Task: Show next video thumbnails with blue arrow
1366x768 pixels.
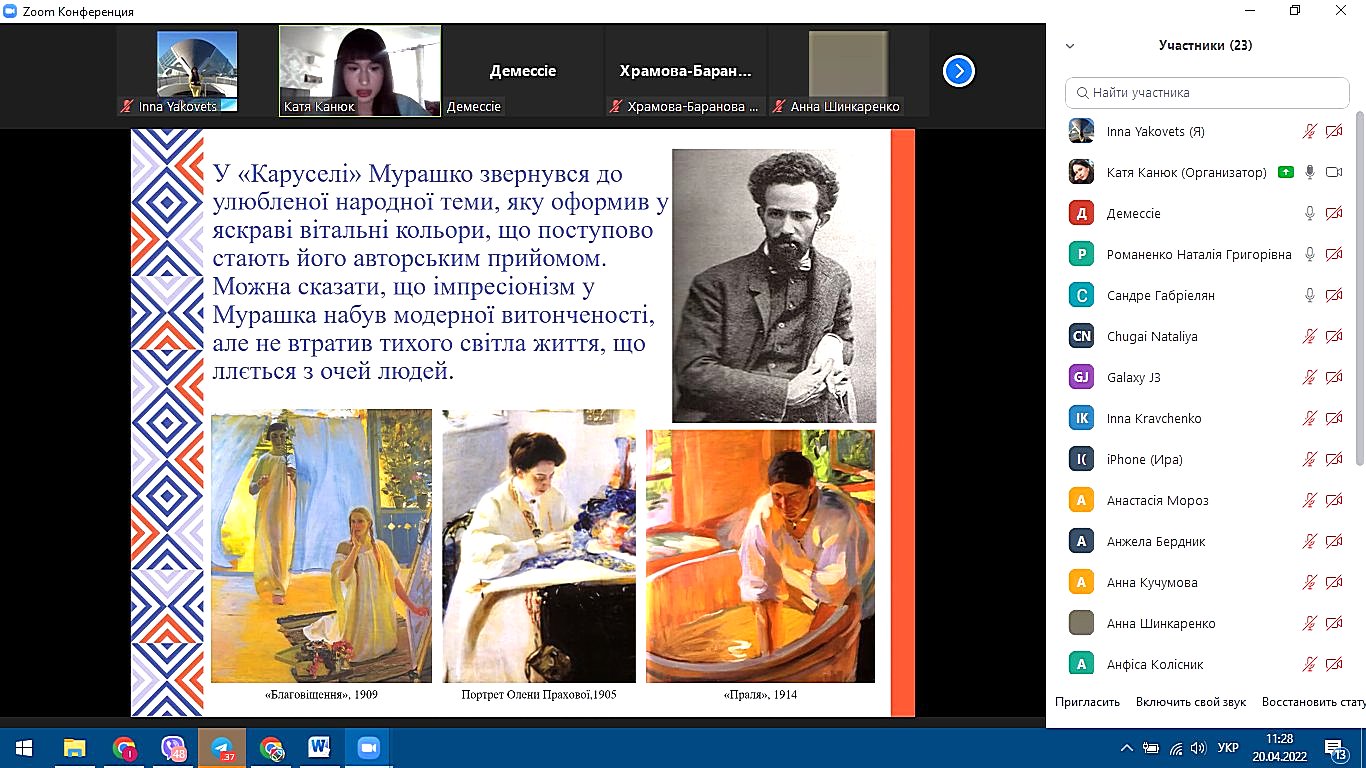Action: click(959, 71)
